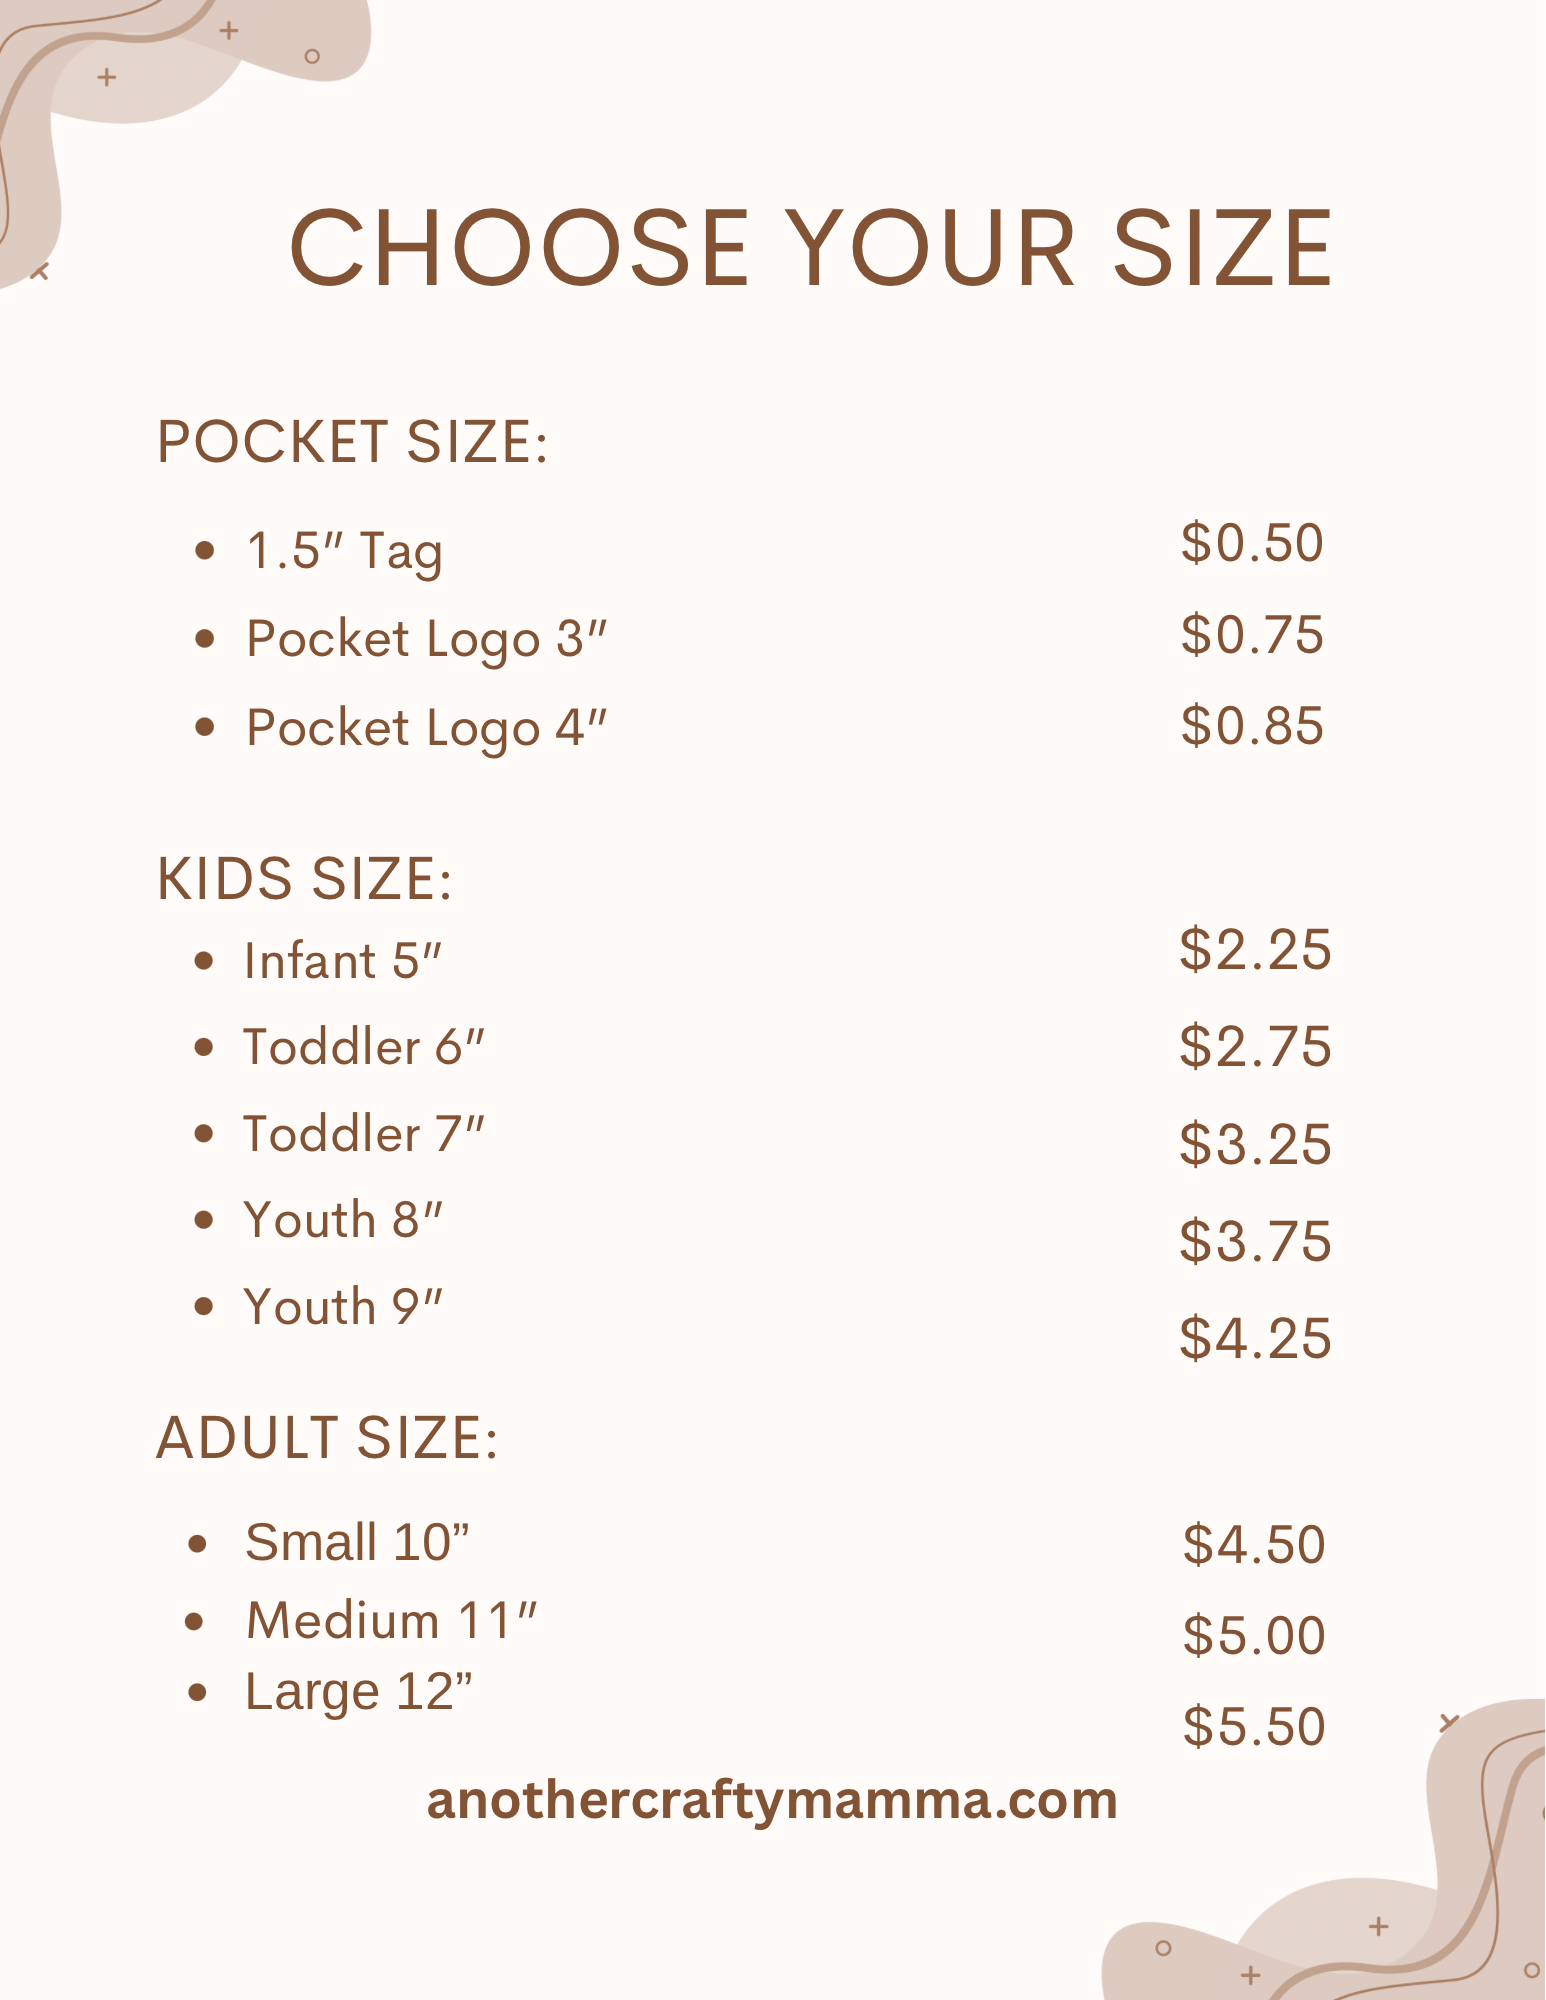Click the 1.5" Tag list item

coord(344,551)
